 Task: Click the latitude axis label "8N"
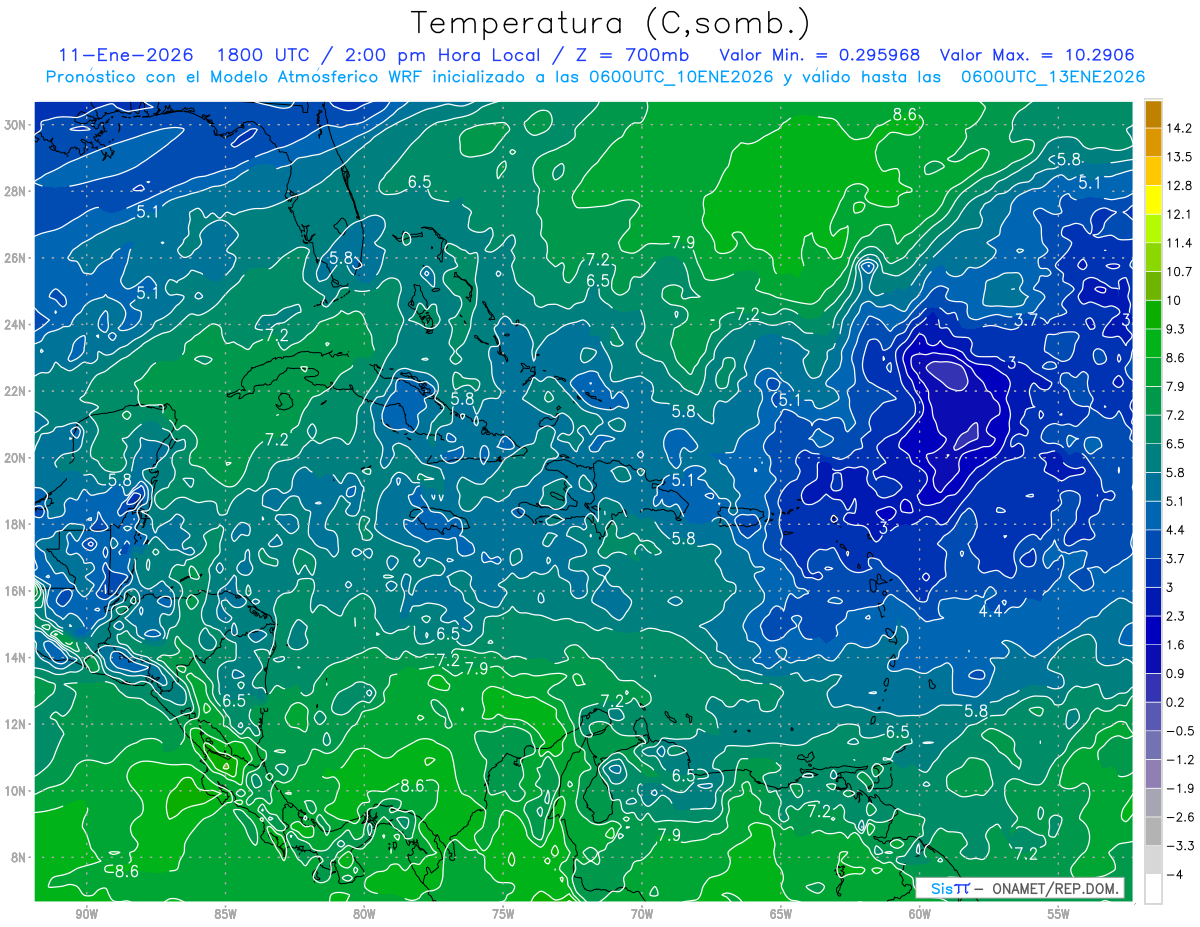[x=19, y=857]
